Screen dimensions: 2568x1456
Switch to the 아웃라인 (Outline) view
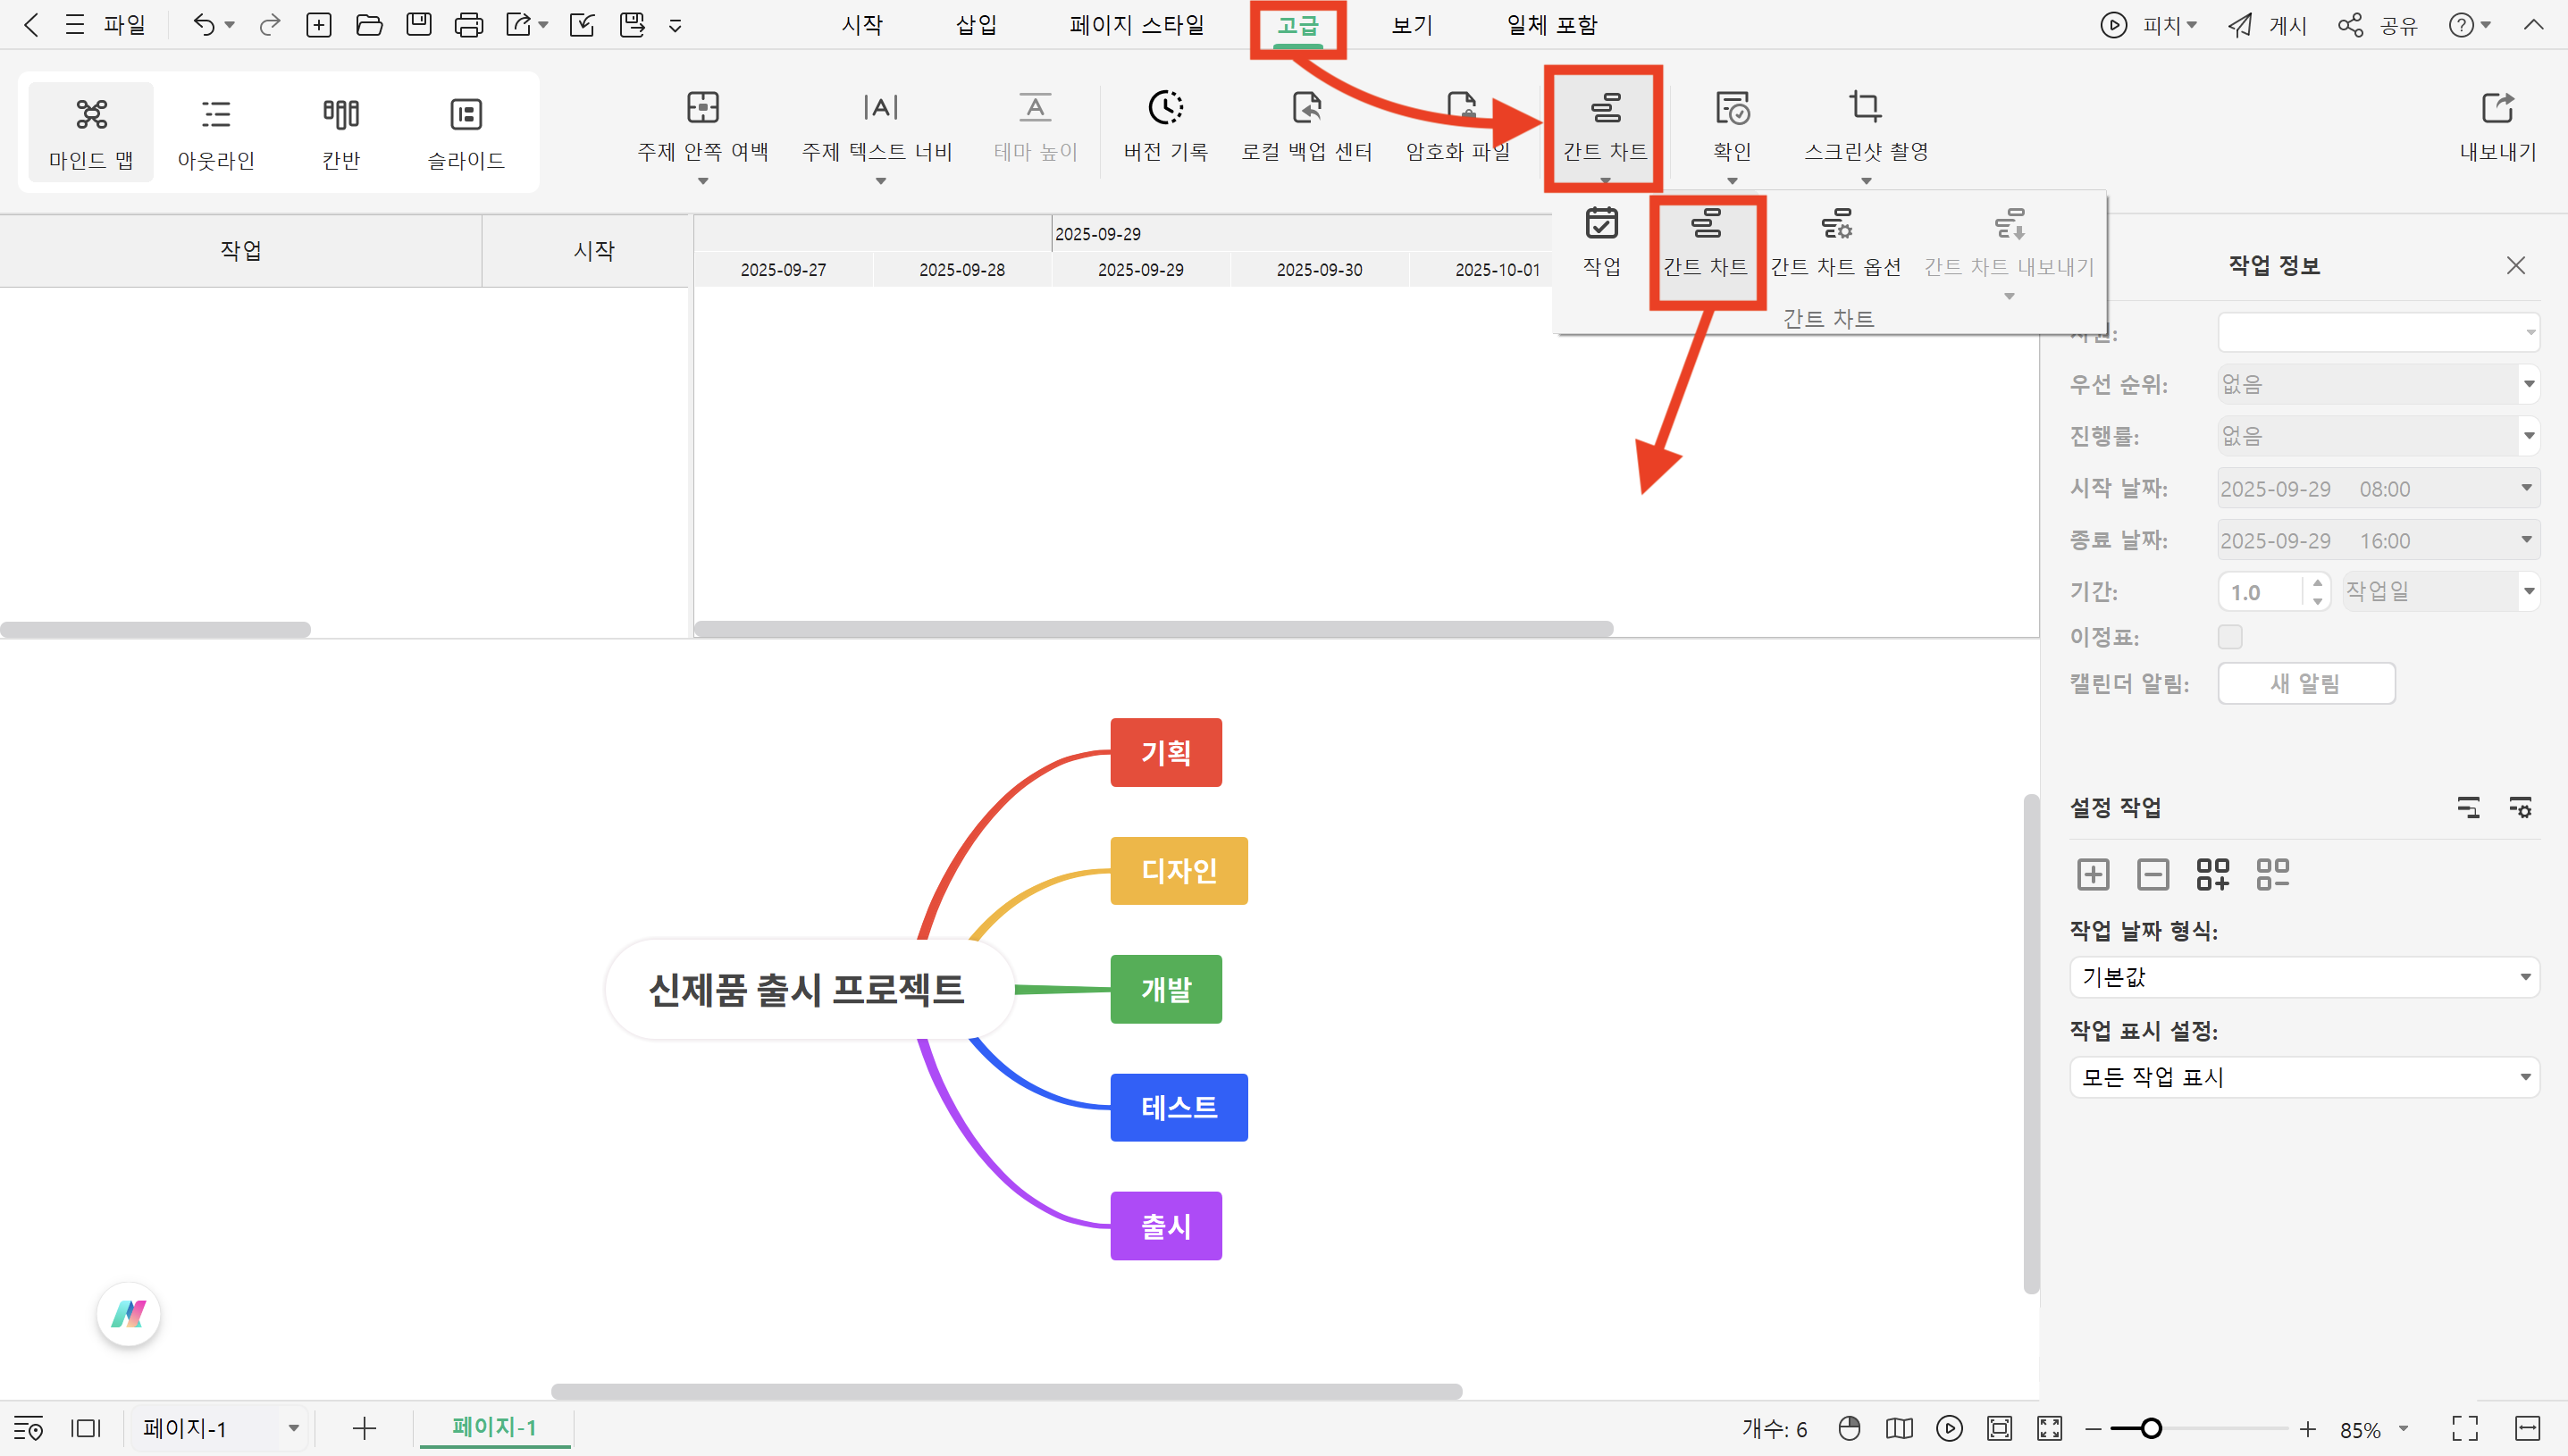pyautogui.click(x=215, y=131)
